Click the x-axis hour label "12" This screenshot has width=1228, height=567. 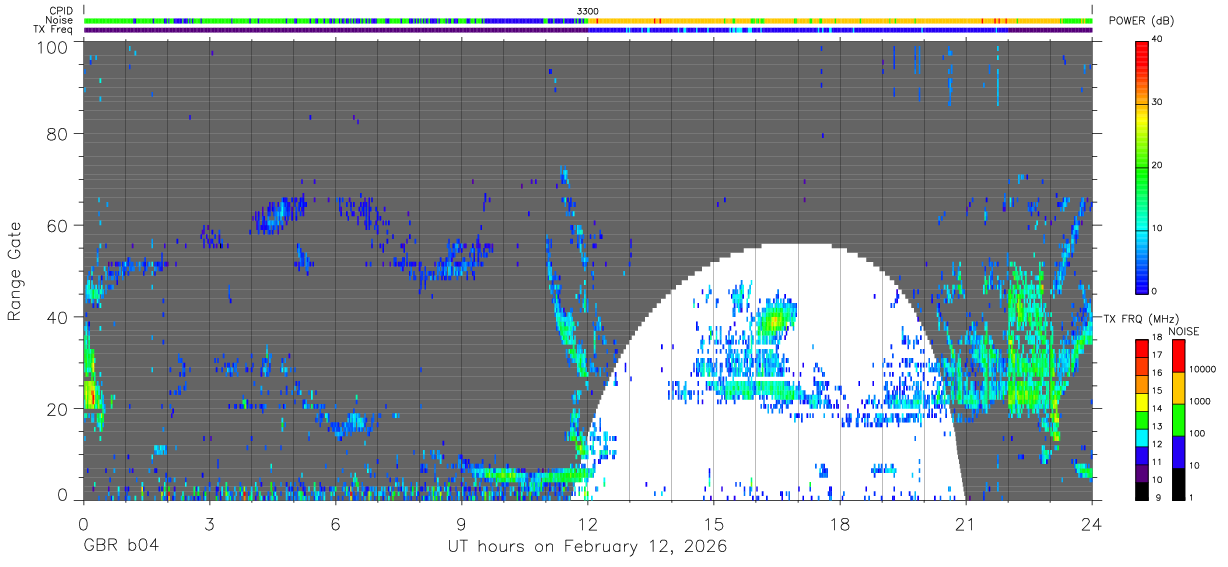(587, 523)
